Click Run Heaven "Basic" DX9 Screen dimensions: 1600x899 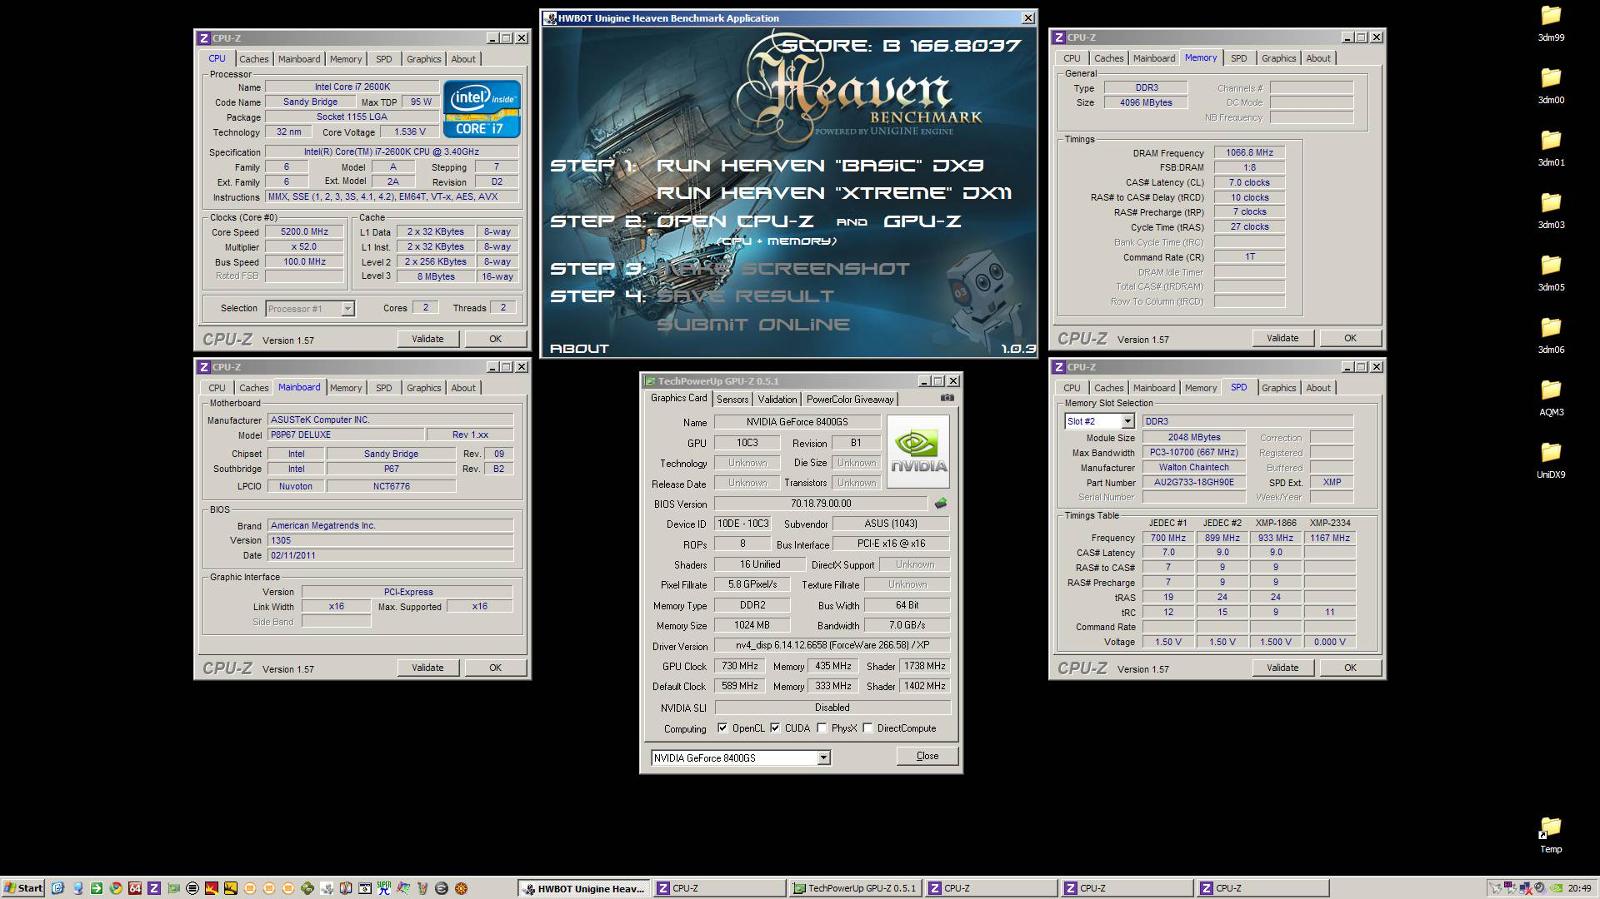[x=820, y=166]
